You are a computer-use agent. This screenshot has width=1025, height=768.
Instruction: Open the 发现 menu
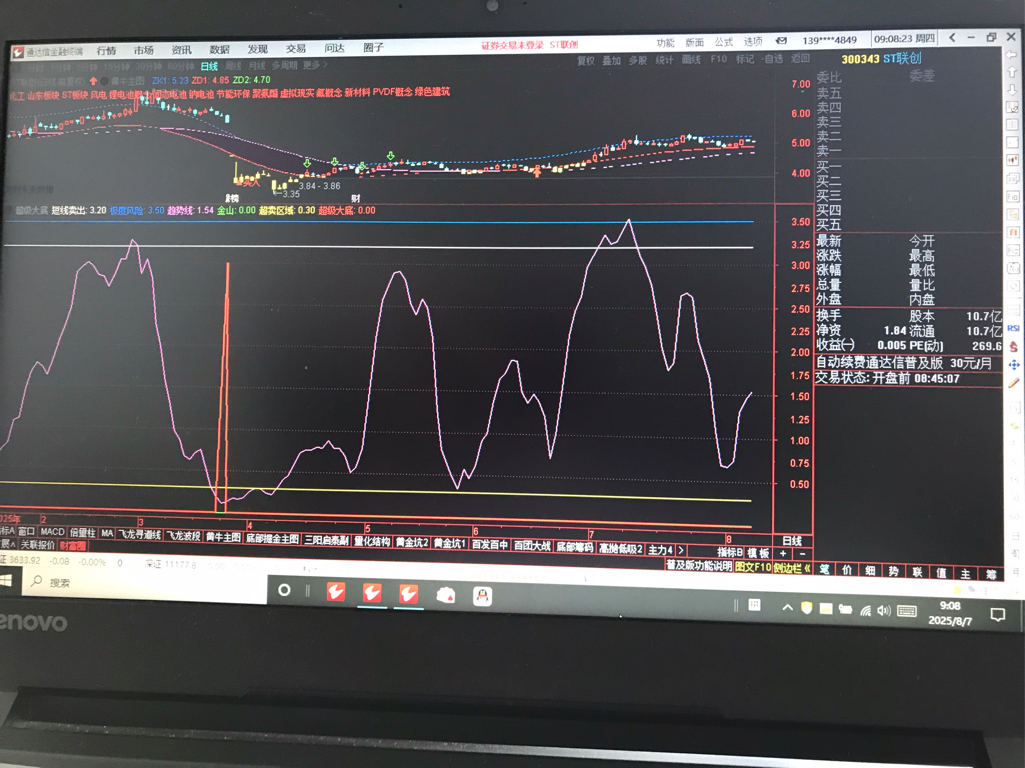click(x=258, y=49)
